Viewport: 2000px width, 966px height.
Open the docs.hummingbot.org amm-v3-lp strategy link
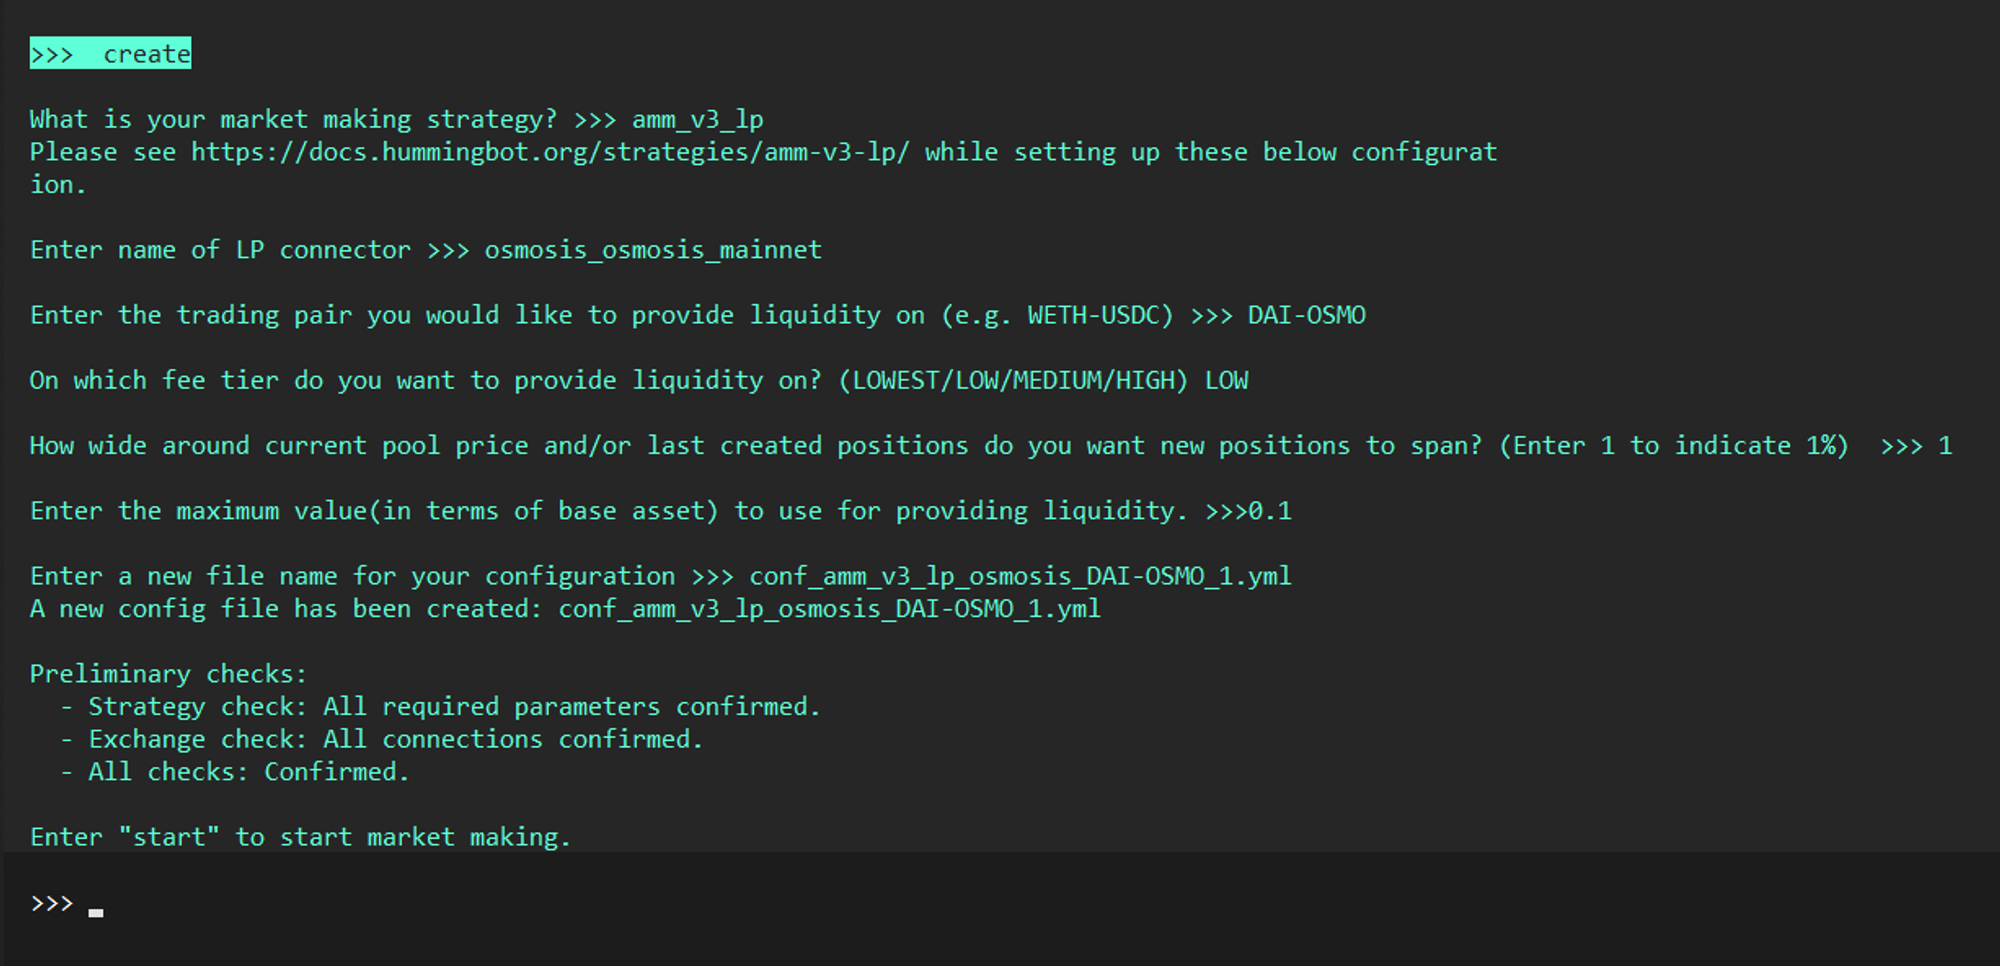tap(550, 152)
